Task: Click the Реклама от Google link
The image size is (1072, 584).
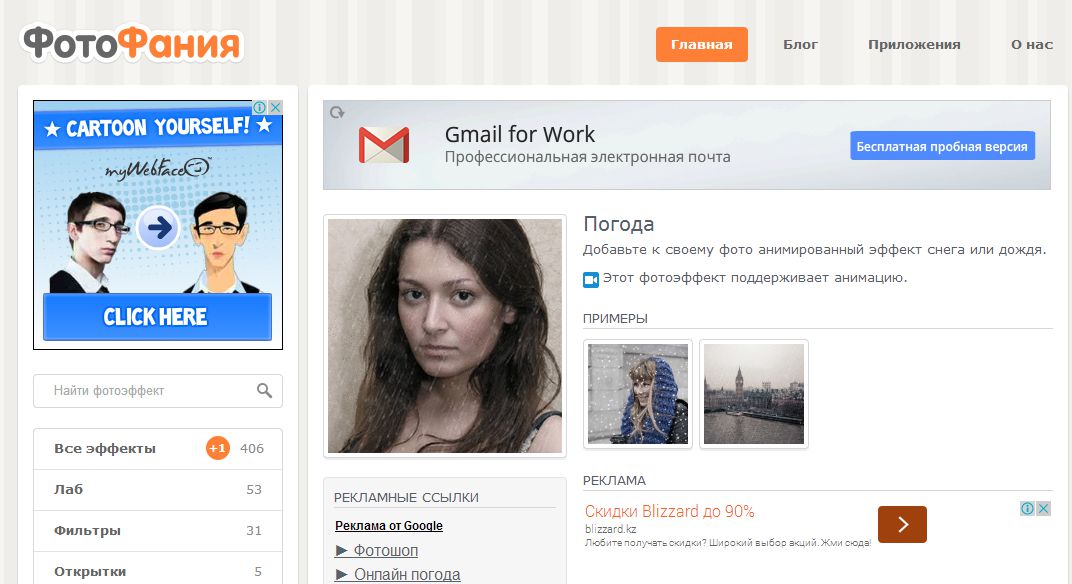Action: tap(389, 526)
